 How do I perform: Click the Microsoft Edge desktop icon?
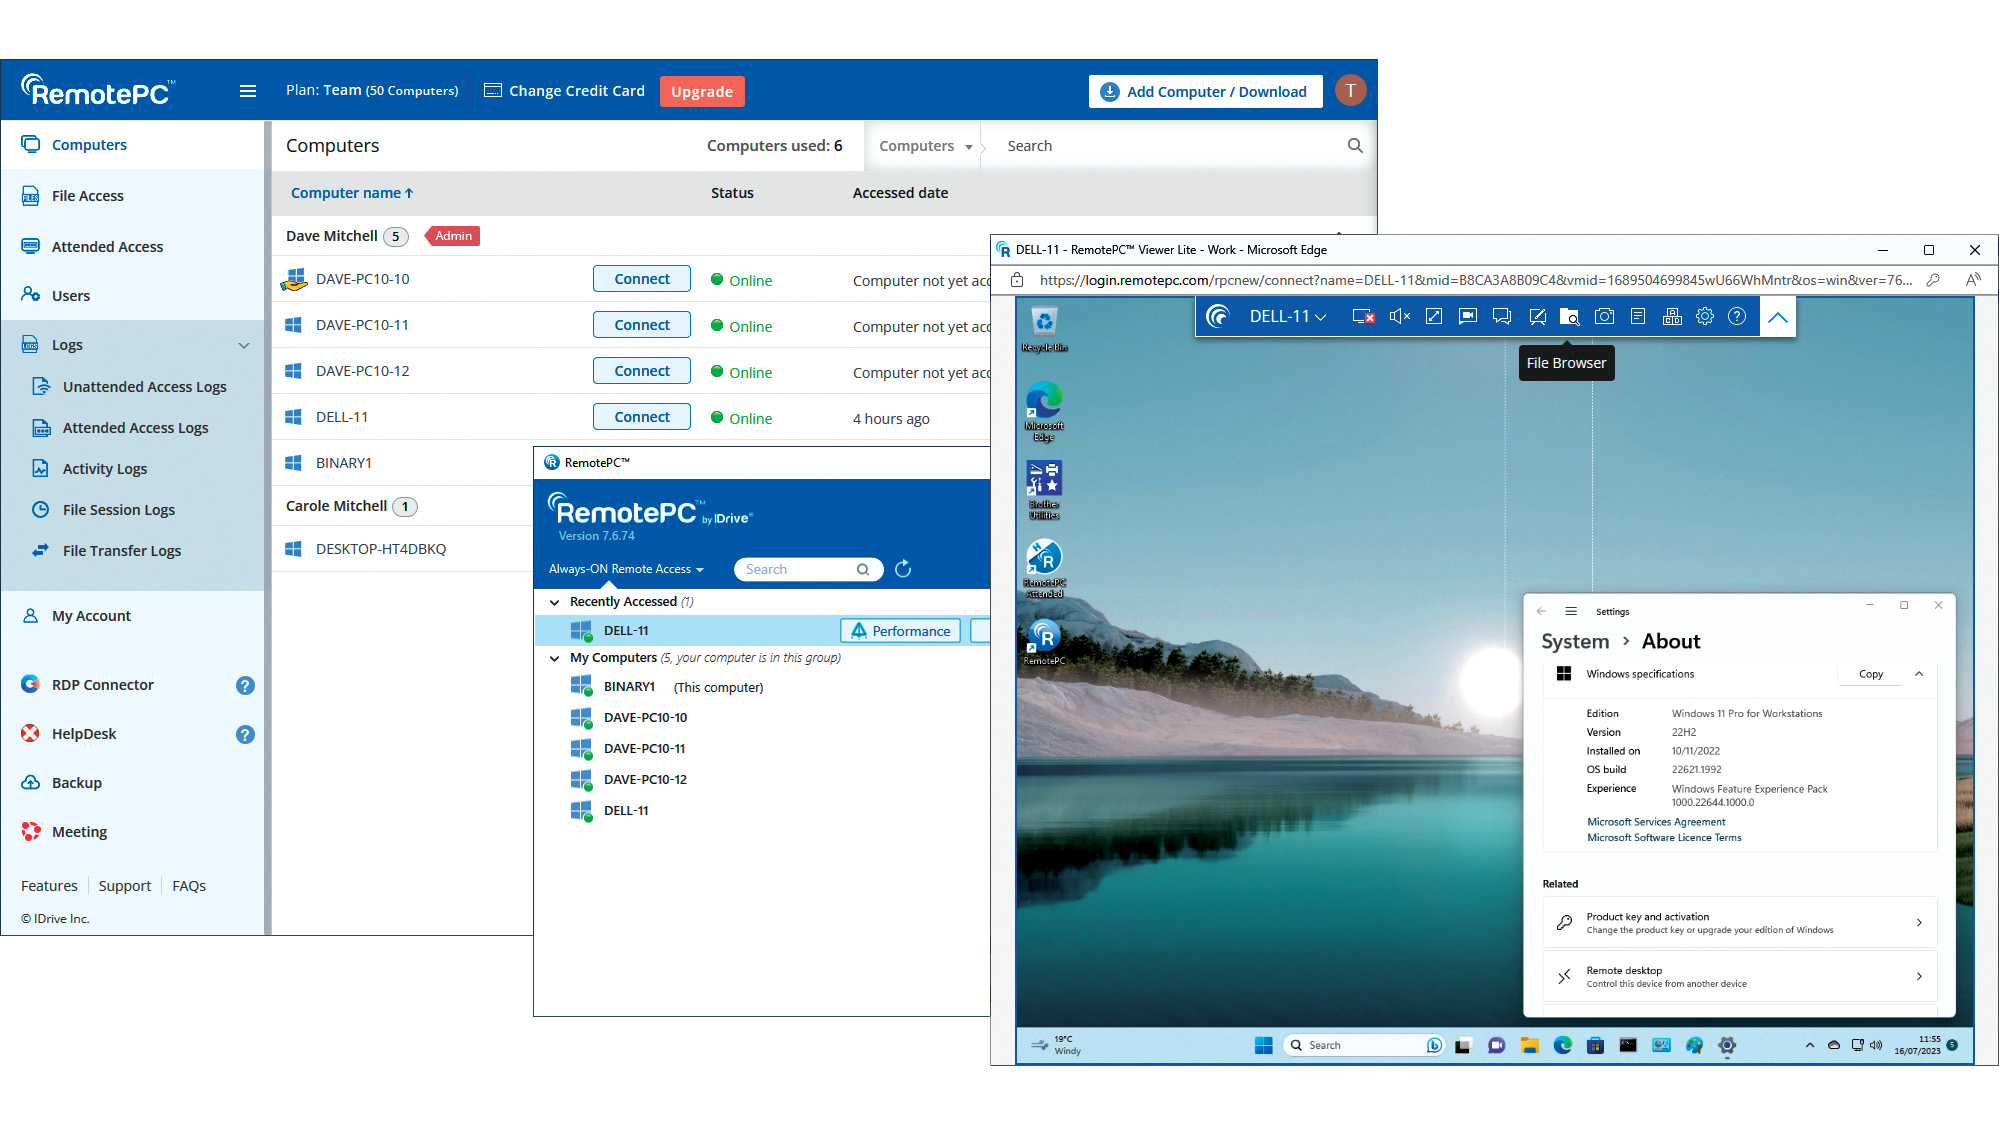pos(1044,410)
